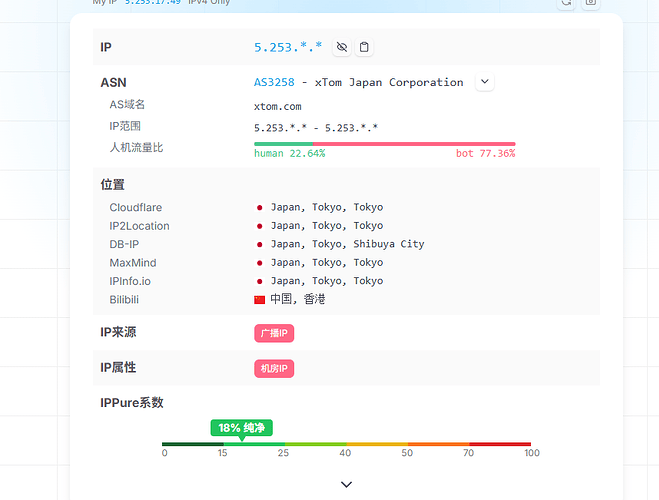The height and width of the screenshot is (500, 659).
Task: Click the IP2Location source label
Action: tap(140, 226)
